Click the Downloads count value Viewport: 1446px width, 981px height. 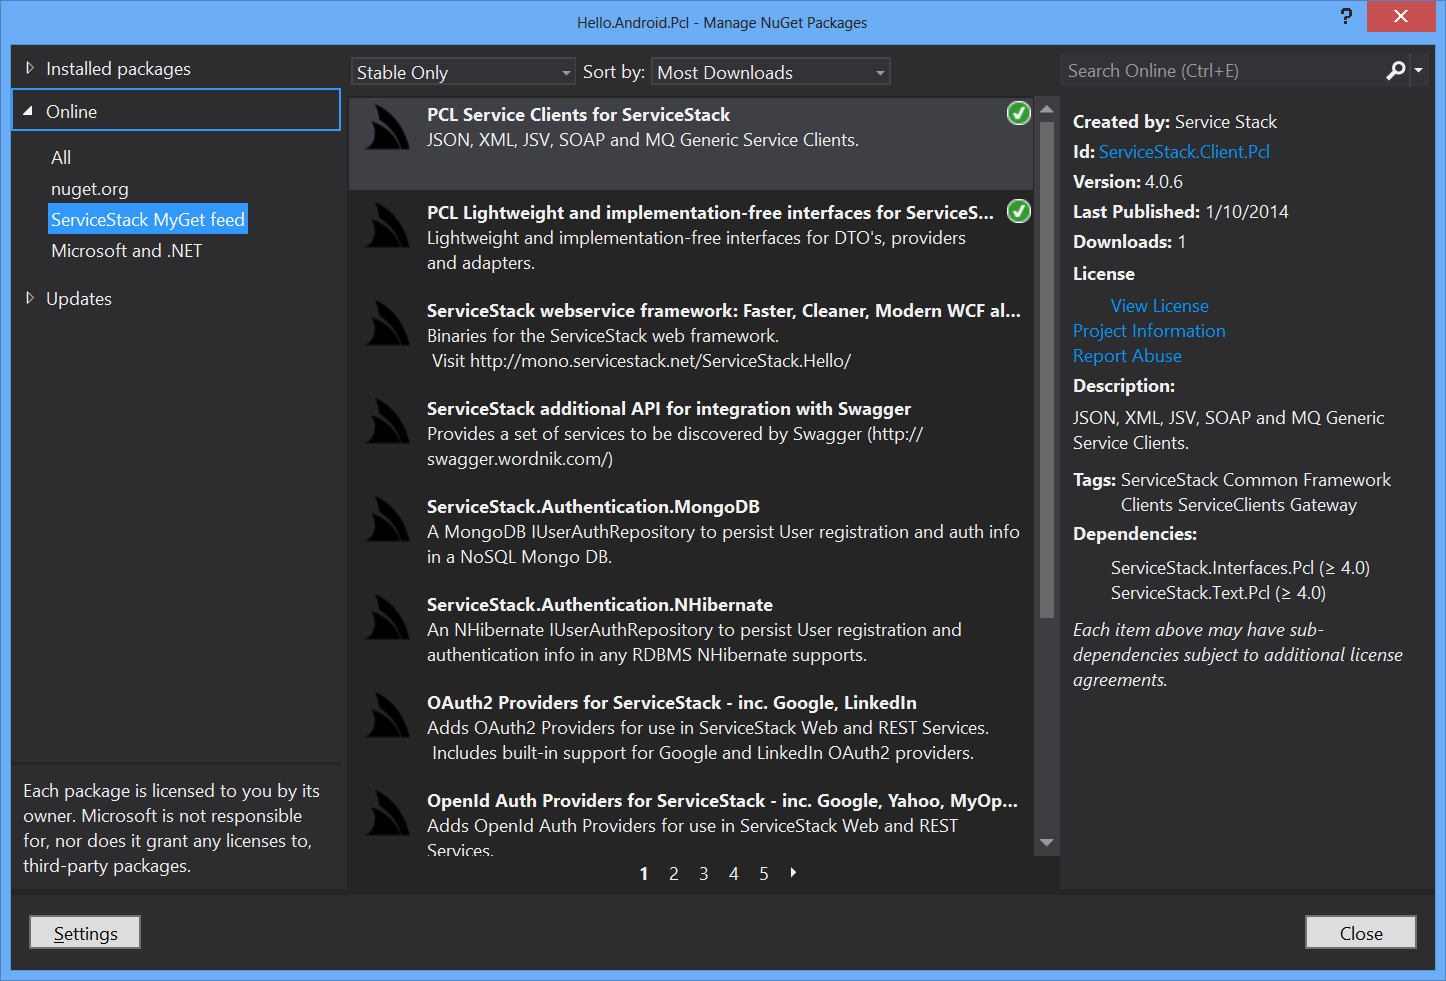[x=1182, y=242]
